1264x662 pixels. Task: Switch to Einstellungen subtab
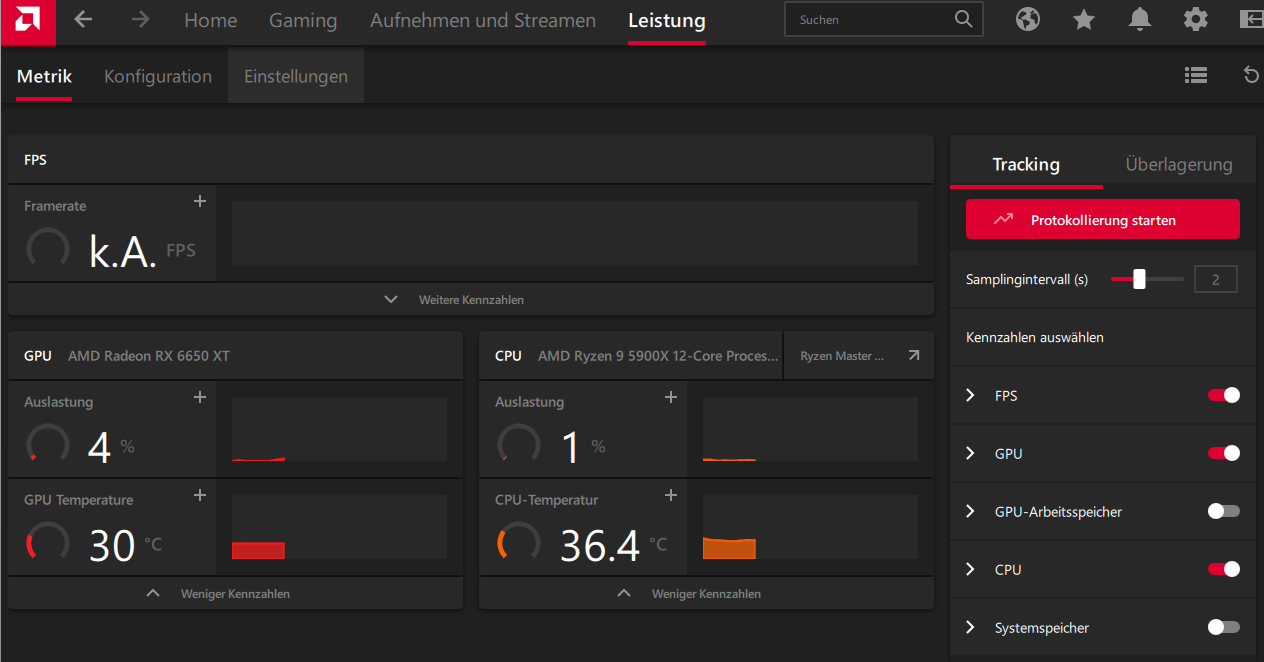296,76
